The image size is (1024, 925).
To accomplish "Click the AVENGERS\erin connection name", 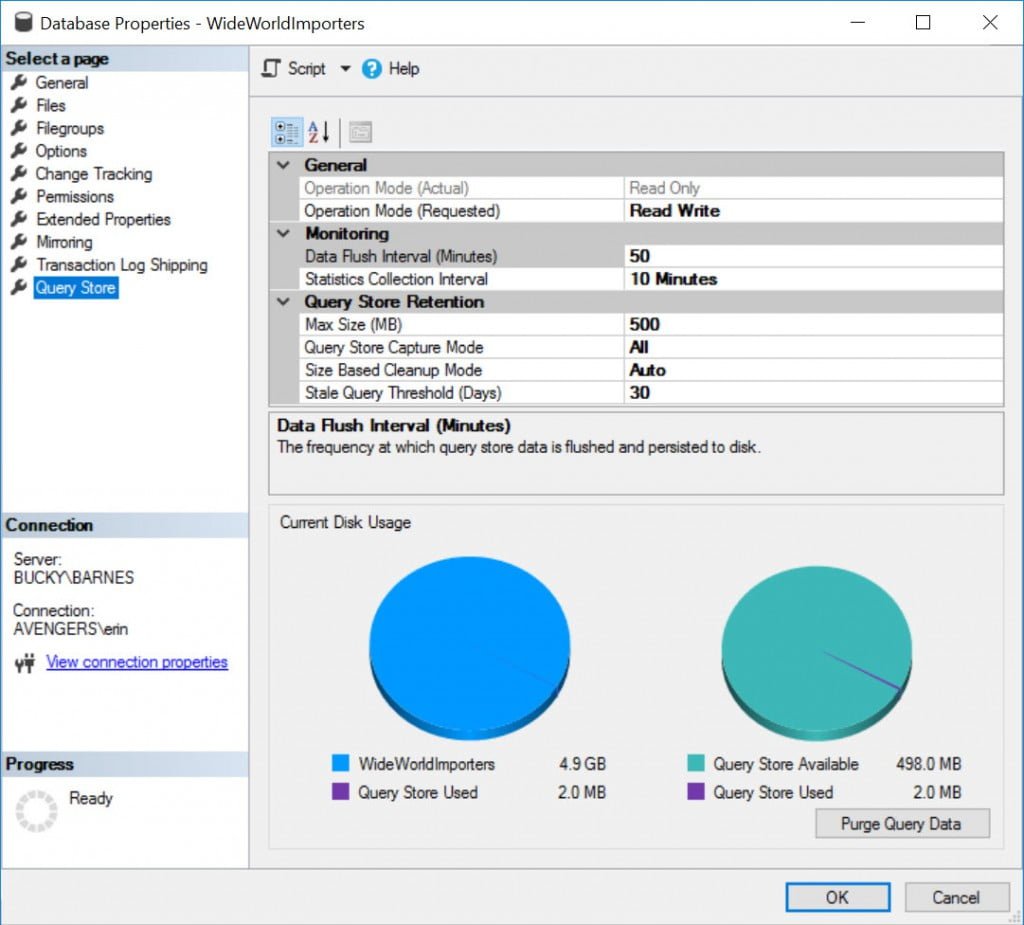I will 71,629.
